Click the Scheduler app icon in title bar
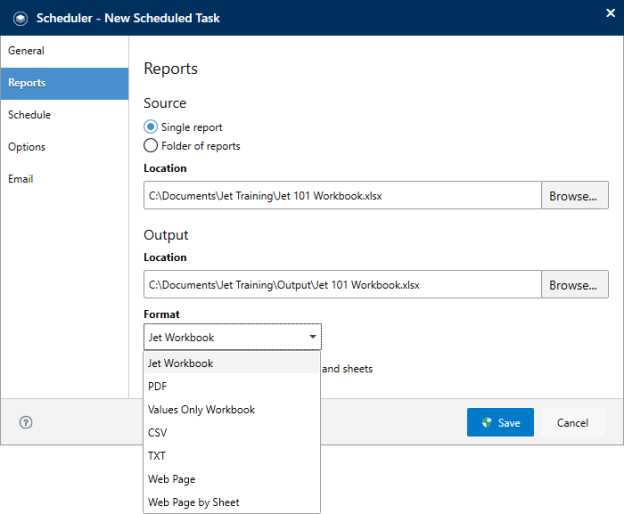This screenshot has height=514, width=624. [x=20, y=18]
